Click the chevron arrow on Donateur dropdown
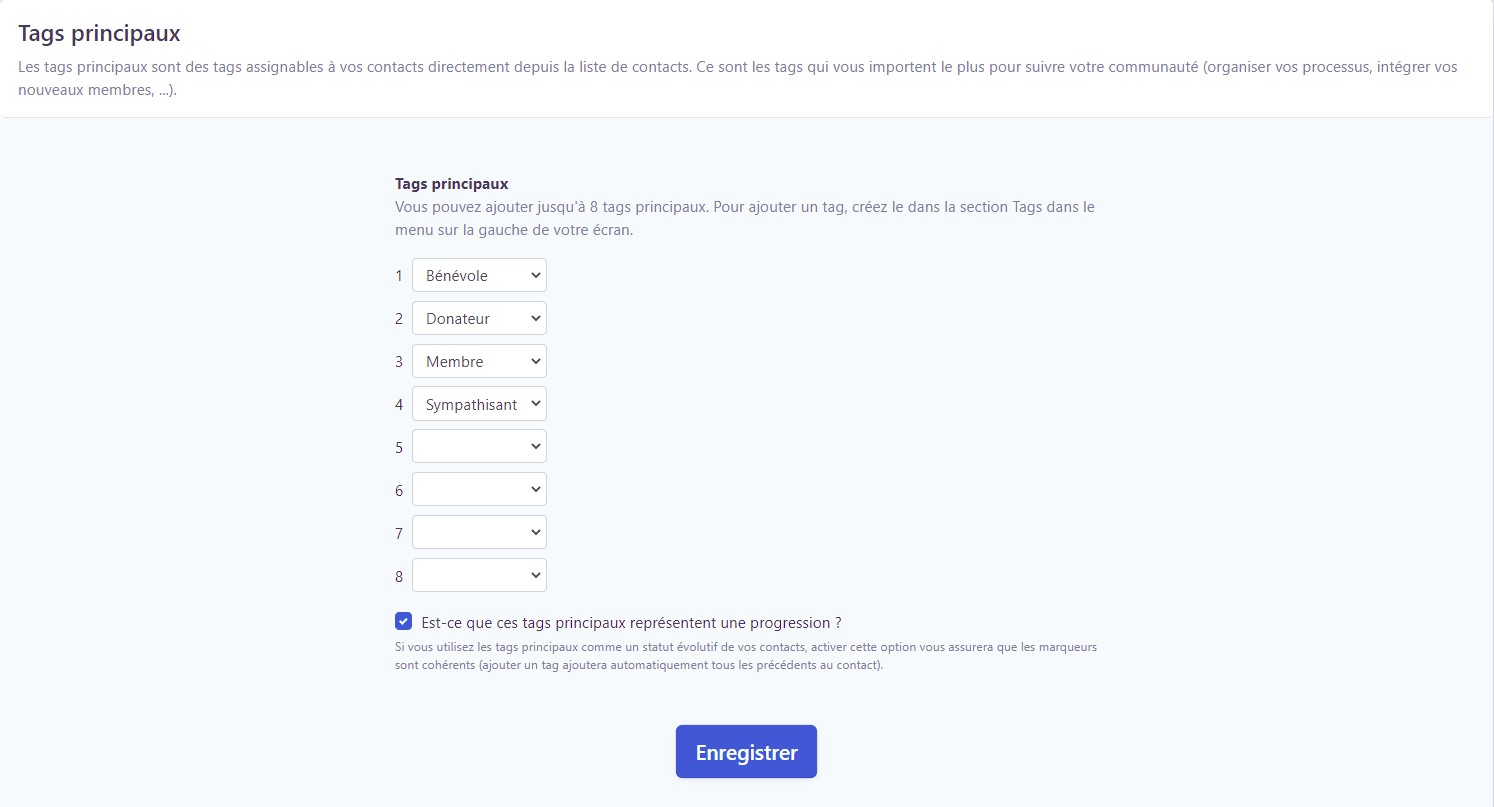 pyautogui.click(x=536, y=318)
